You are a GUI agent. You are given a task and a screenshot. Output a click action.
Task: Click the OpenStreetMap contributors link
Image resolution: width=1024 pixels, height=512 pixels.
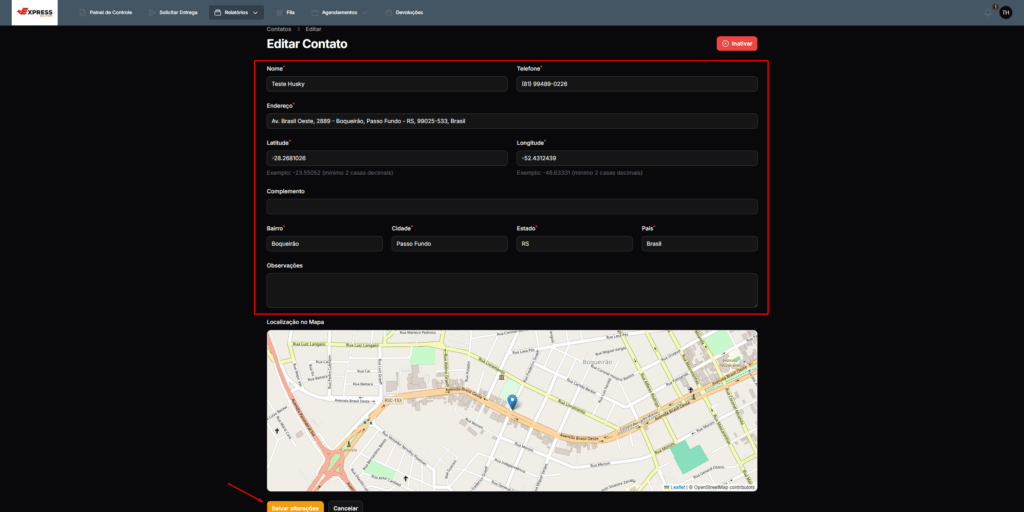tap(723, 487)
